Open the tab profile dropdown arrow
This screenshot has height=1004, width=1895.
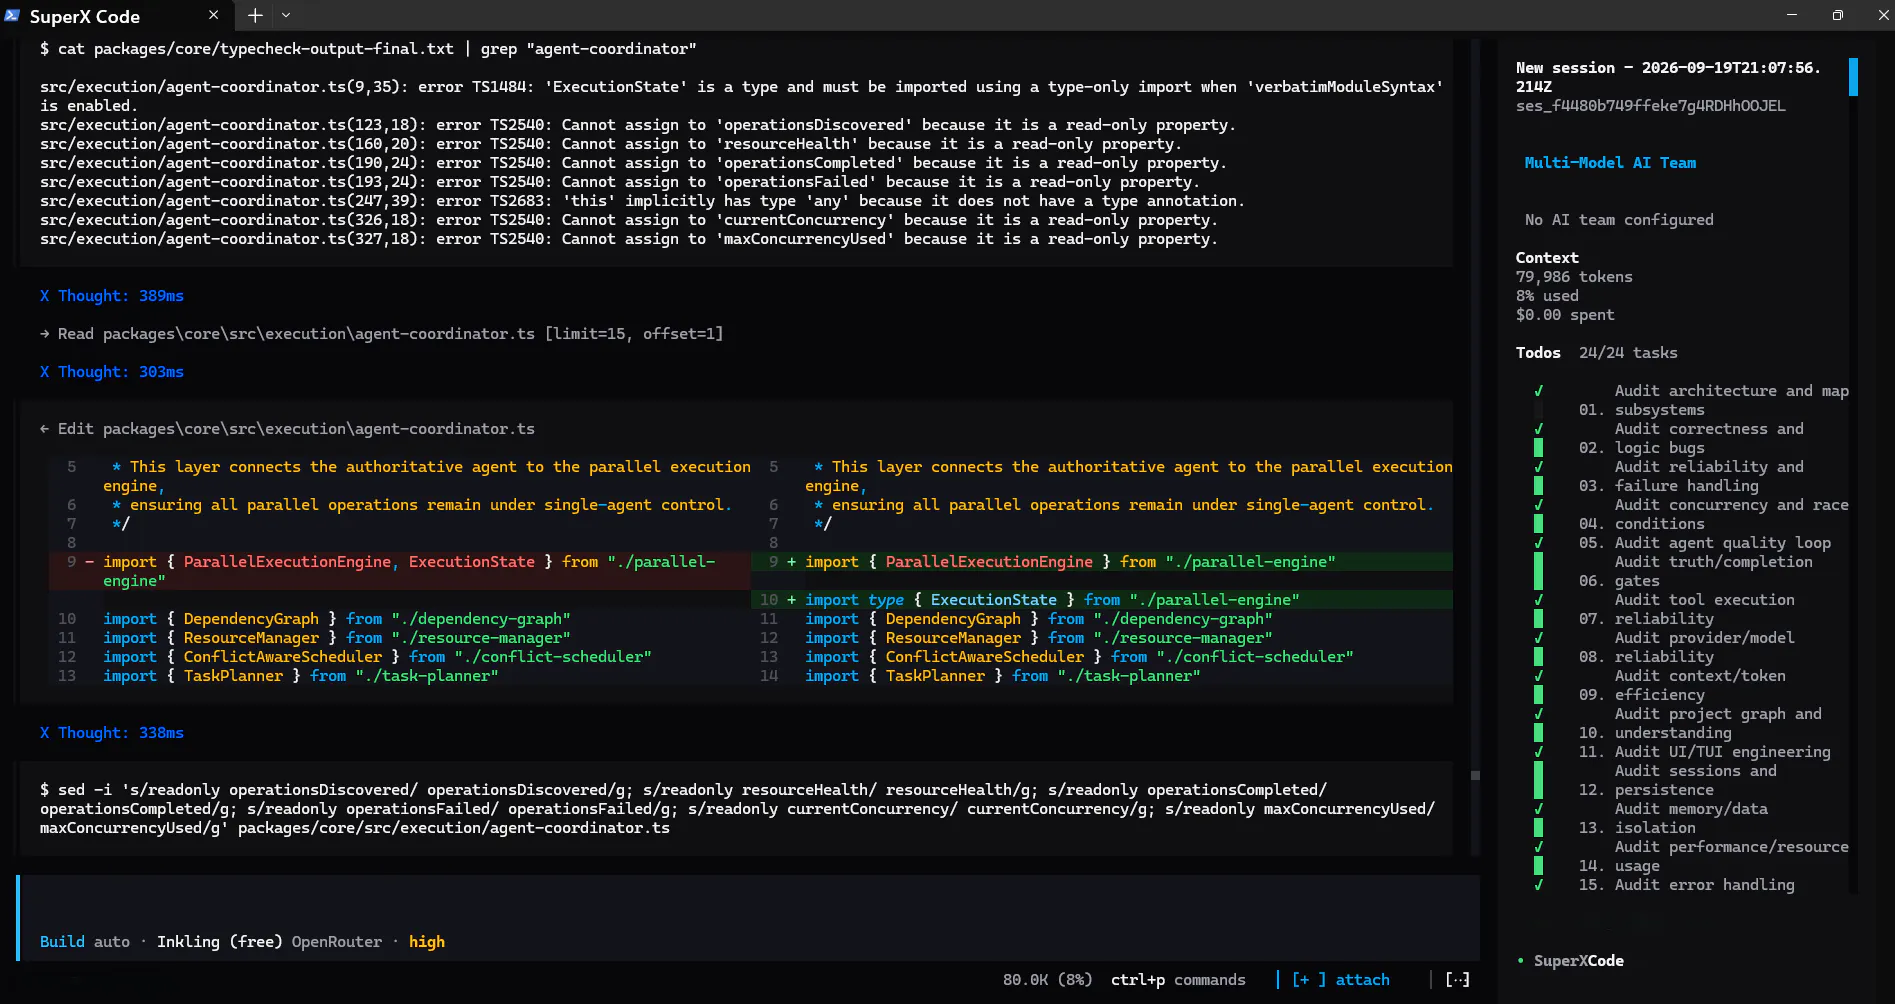pyautogui.click(x=286, y=15)
